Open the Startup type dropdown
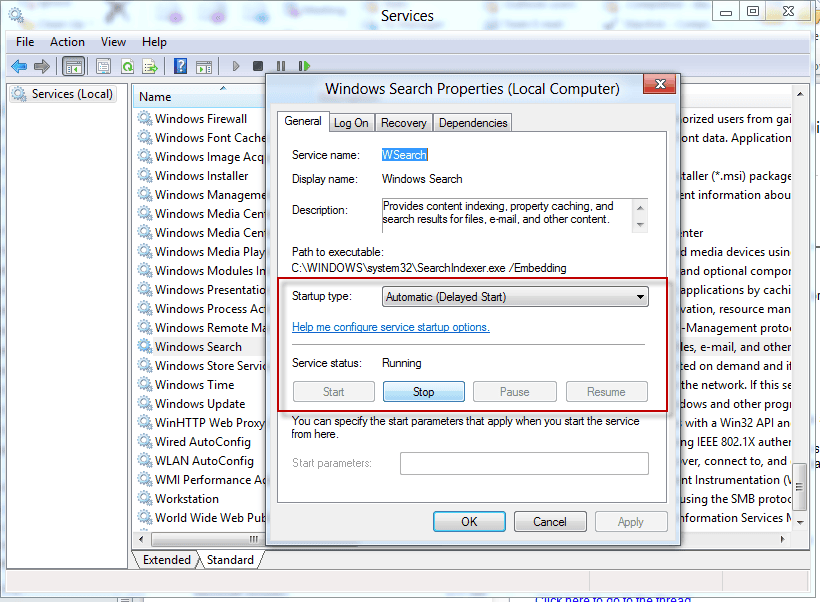The height and width of the screenshot is (602, 820). 515,297
